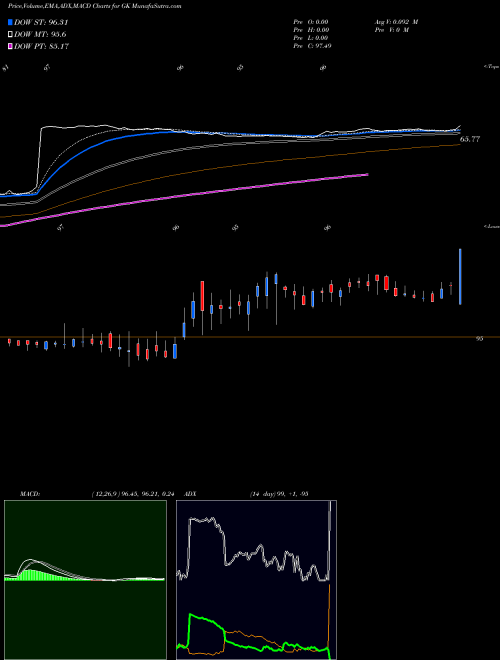This screenshot has height=660, width=500.
Task: Click the tall blue final candlestick
Action: pos(460,277)
